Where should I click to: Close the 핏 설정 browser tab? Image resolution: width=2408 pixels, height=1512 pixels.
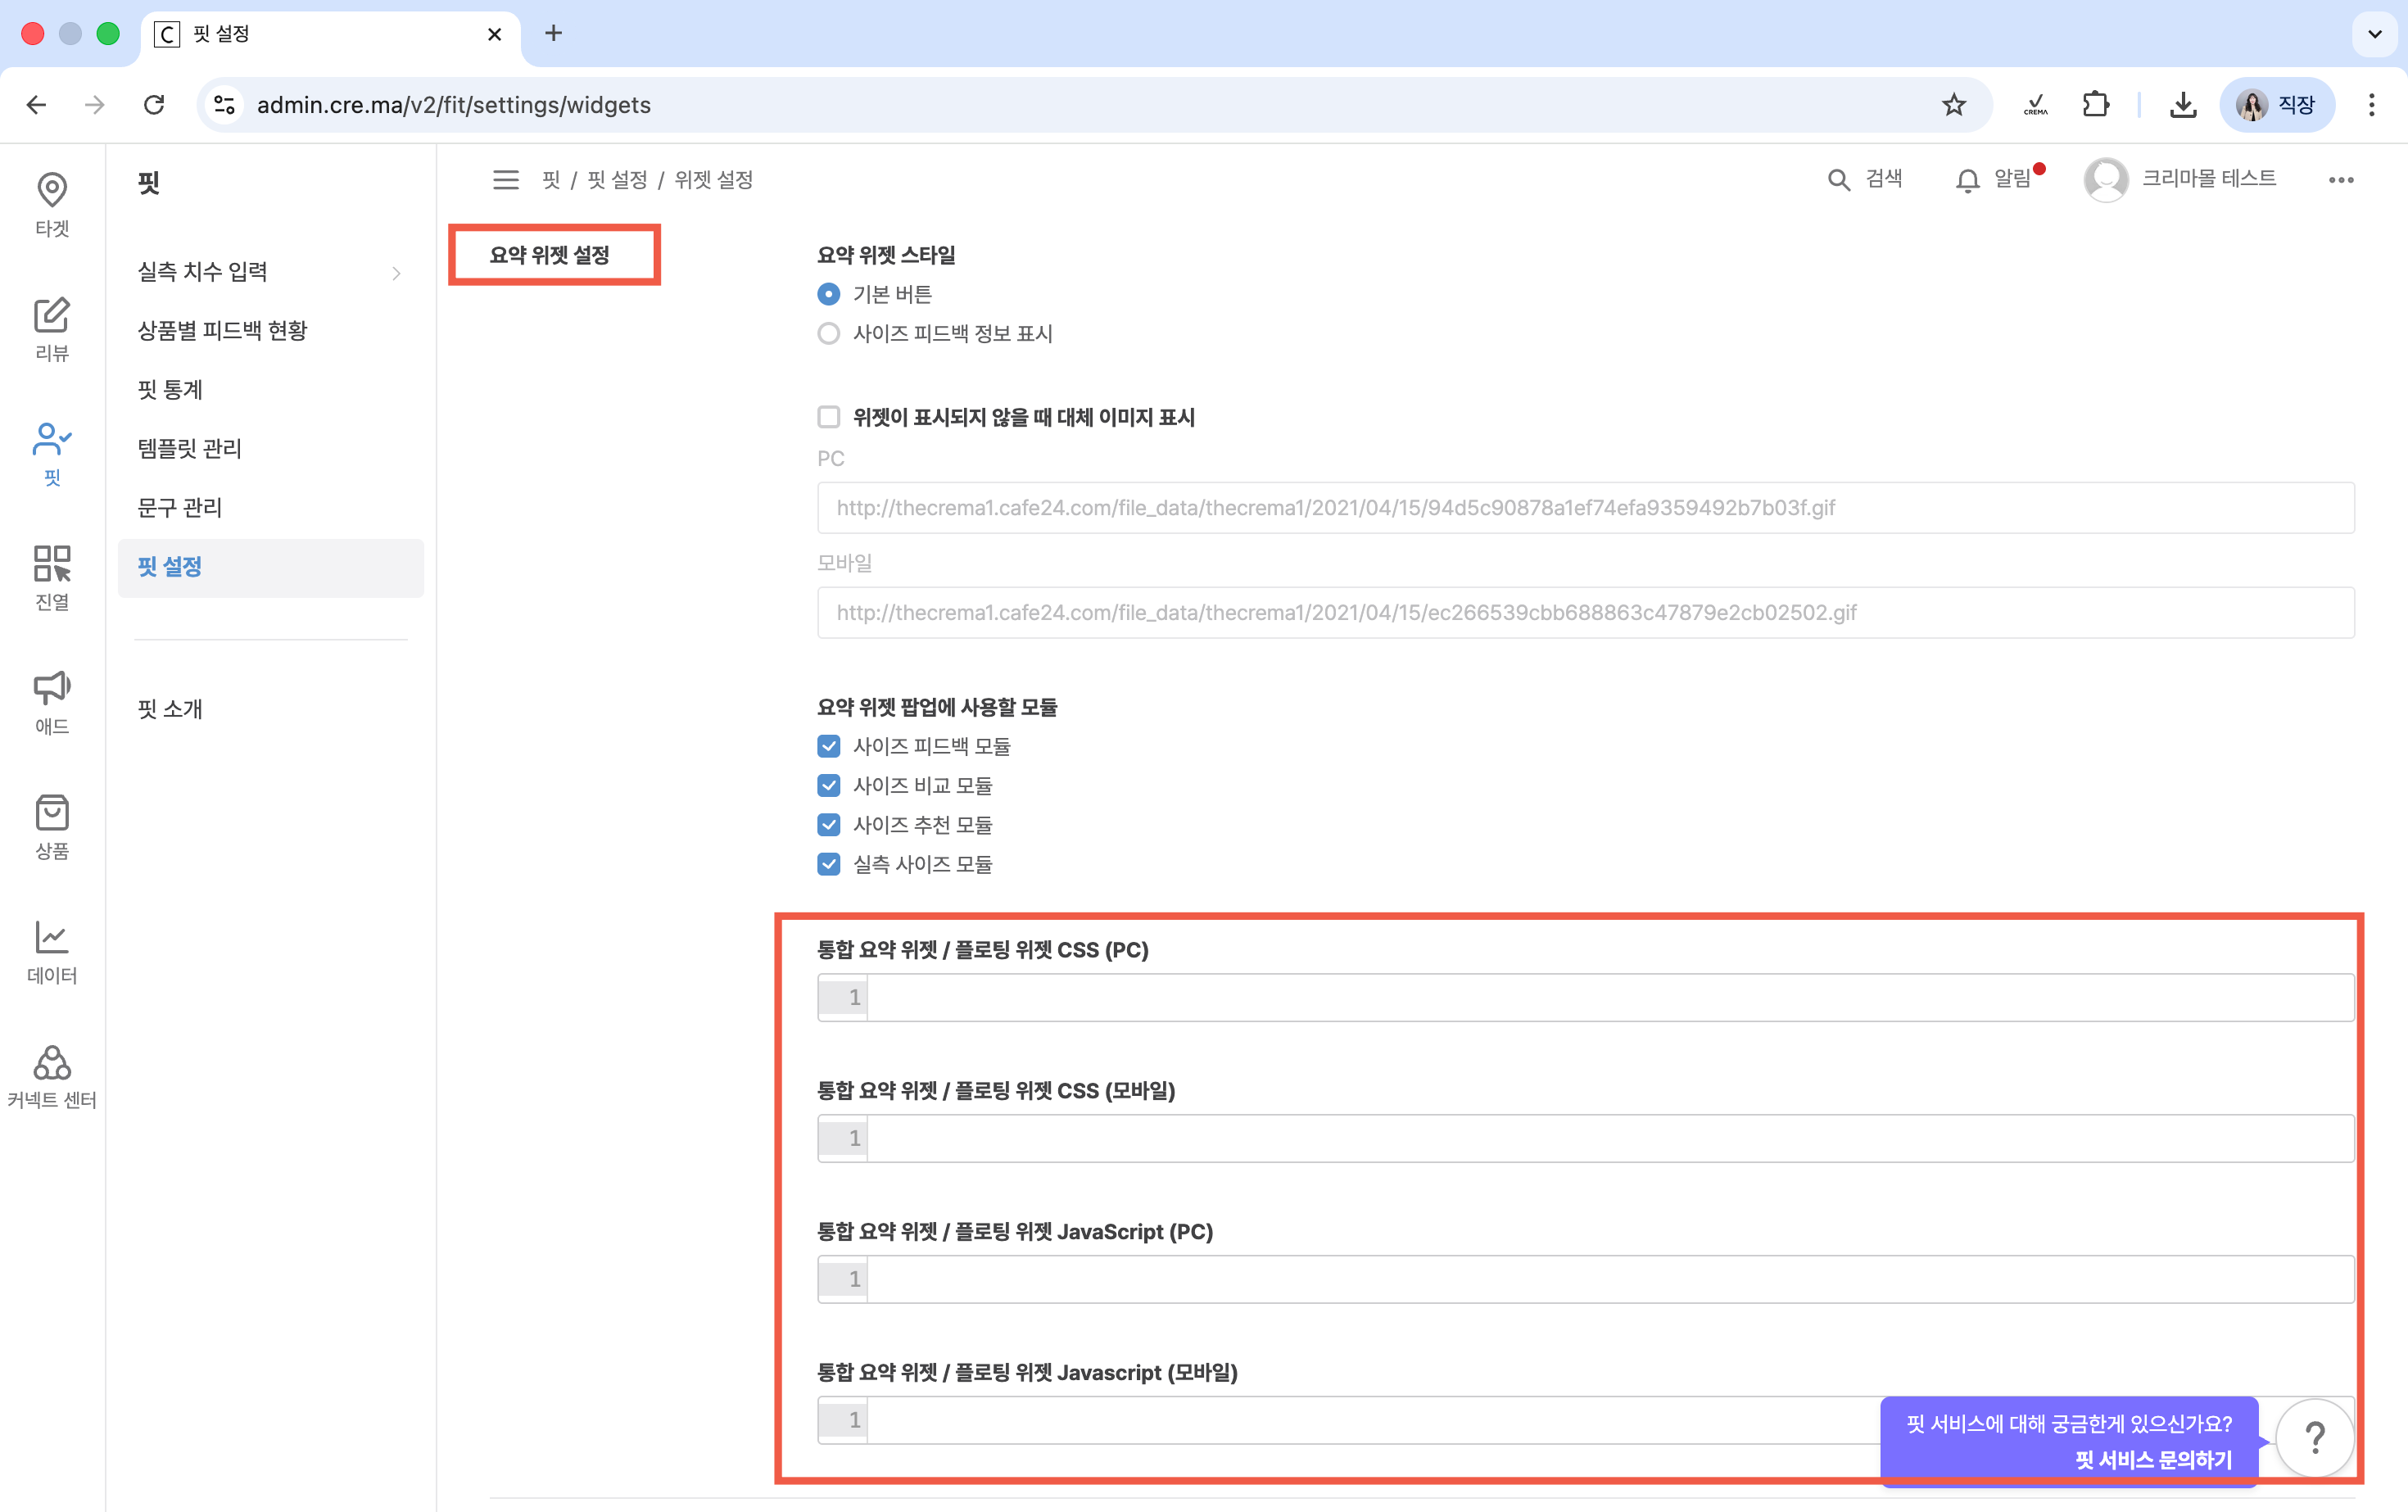coord(494,34)
